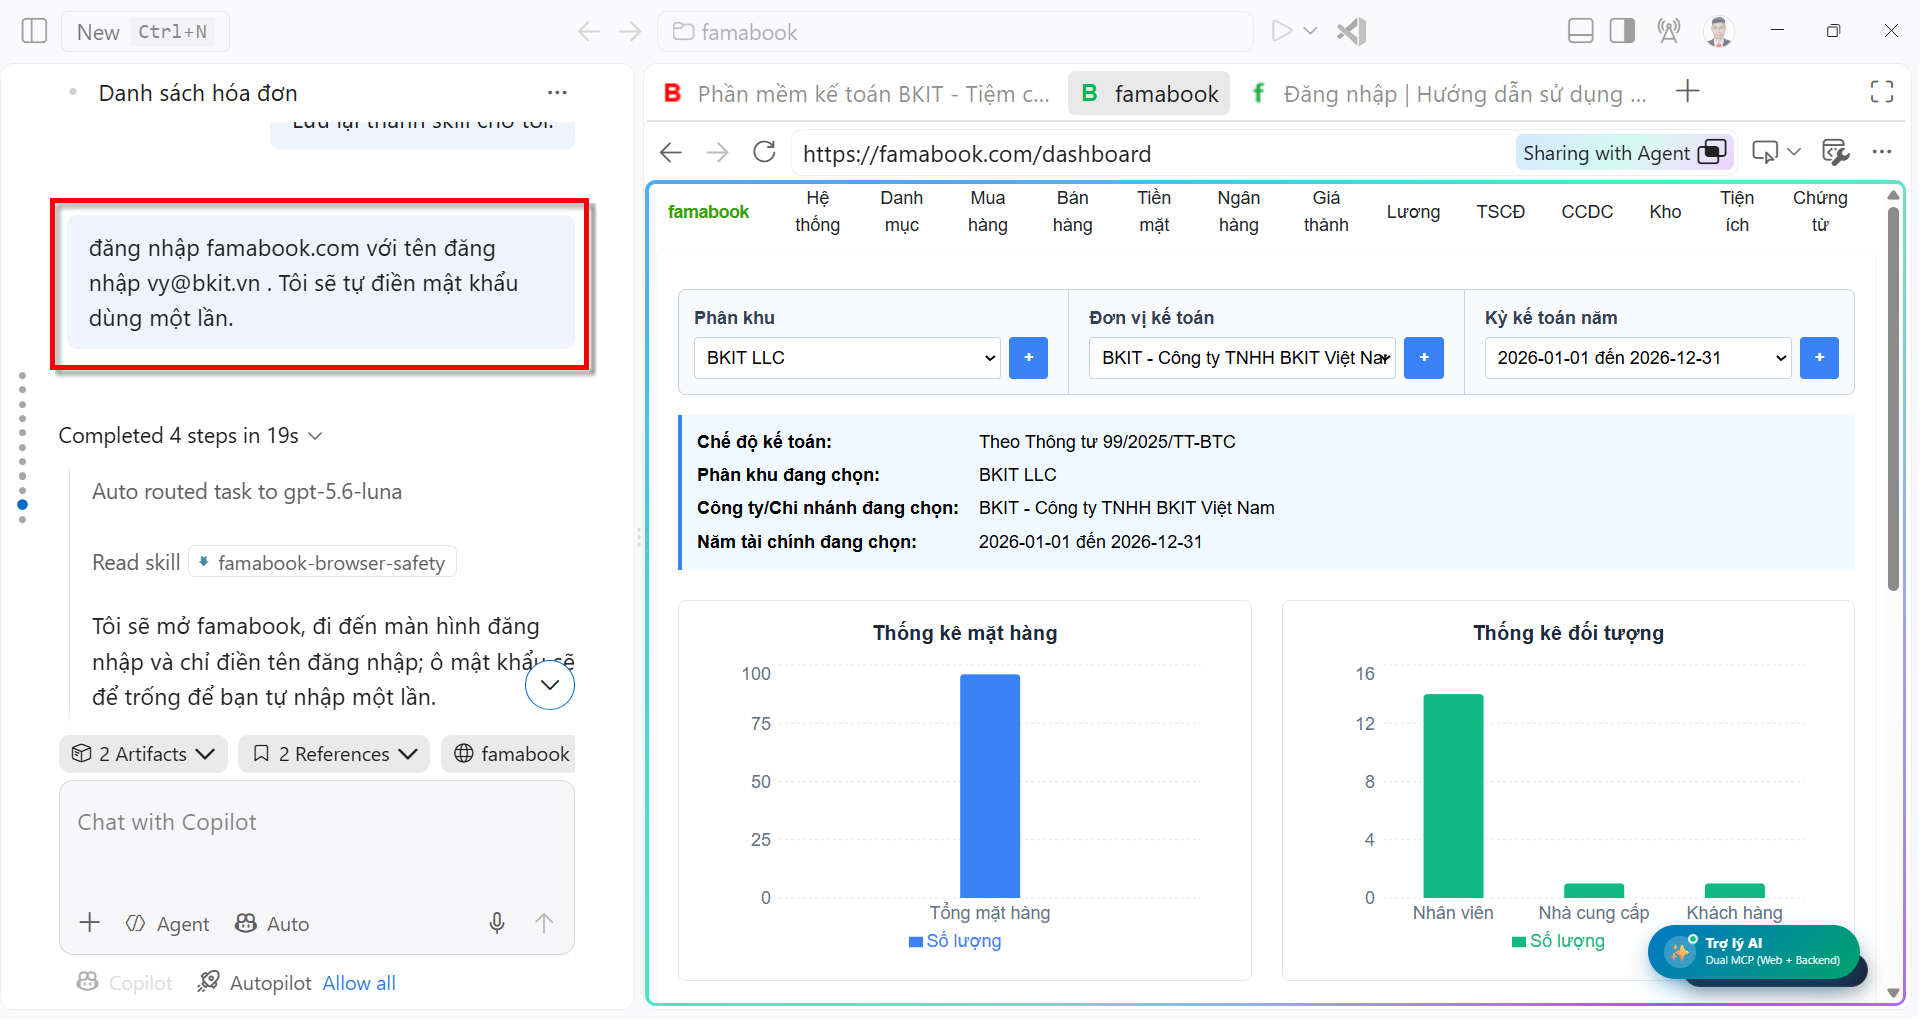Toggle Sharing with Agent
1920x1020 pixels.
(x=1624, y=153)
